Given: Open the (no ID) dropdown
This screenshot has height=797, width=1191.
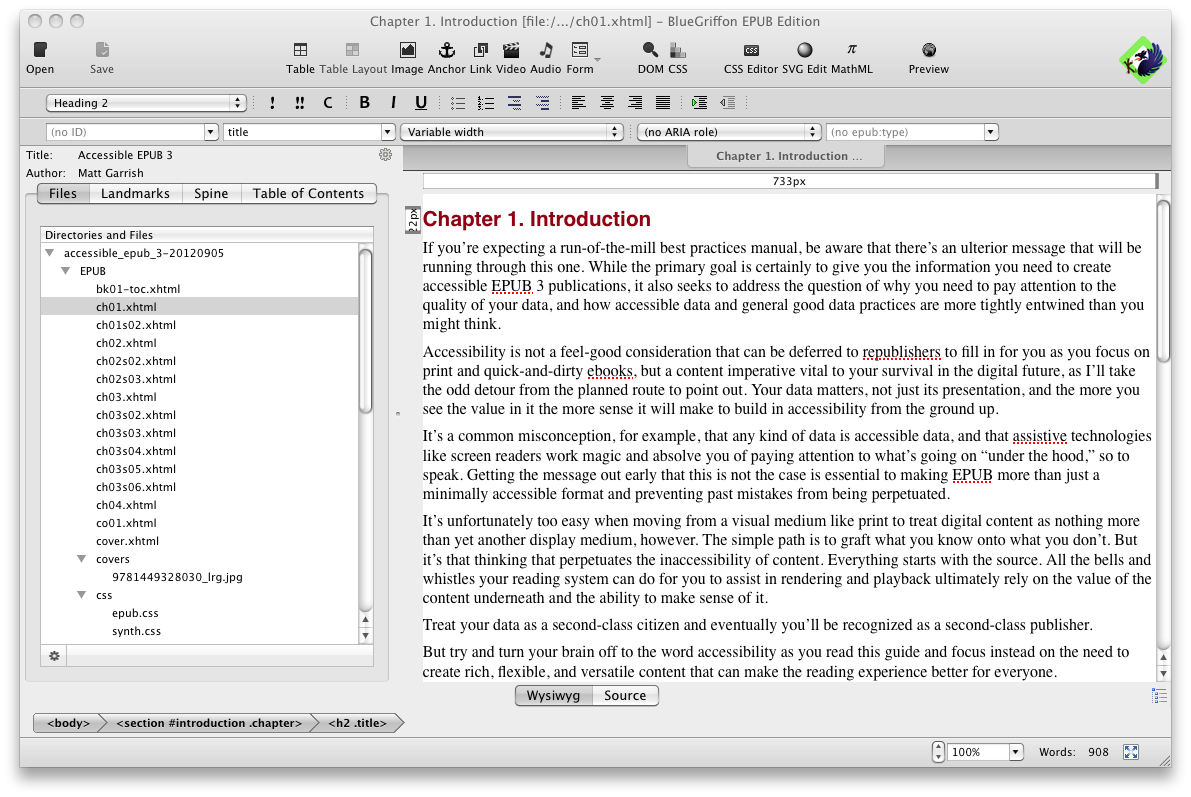Looking at the screenshot, I should [x=211, y=132].
